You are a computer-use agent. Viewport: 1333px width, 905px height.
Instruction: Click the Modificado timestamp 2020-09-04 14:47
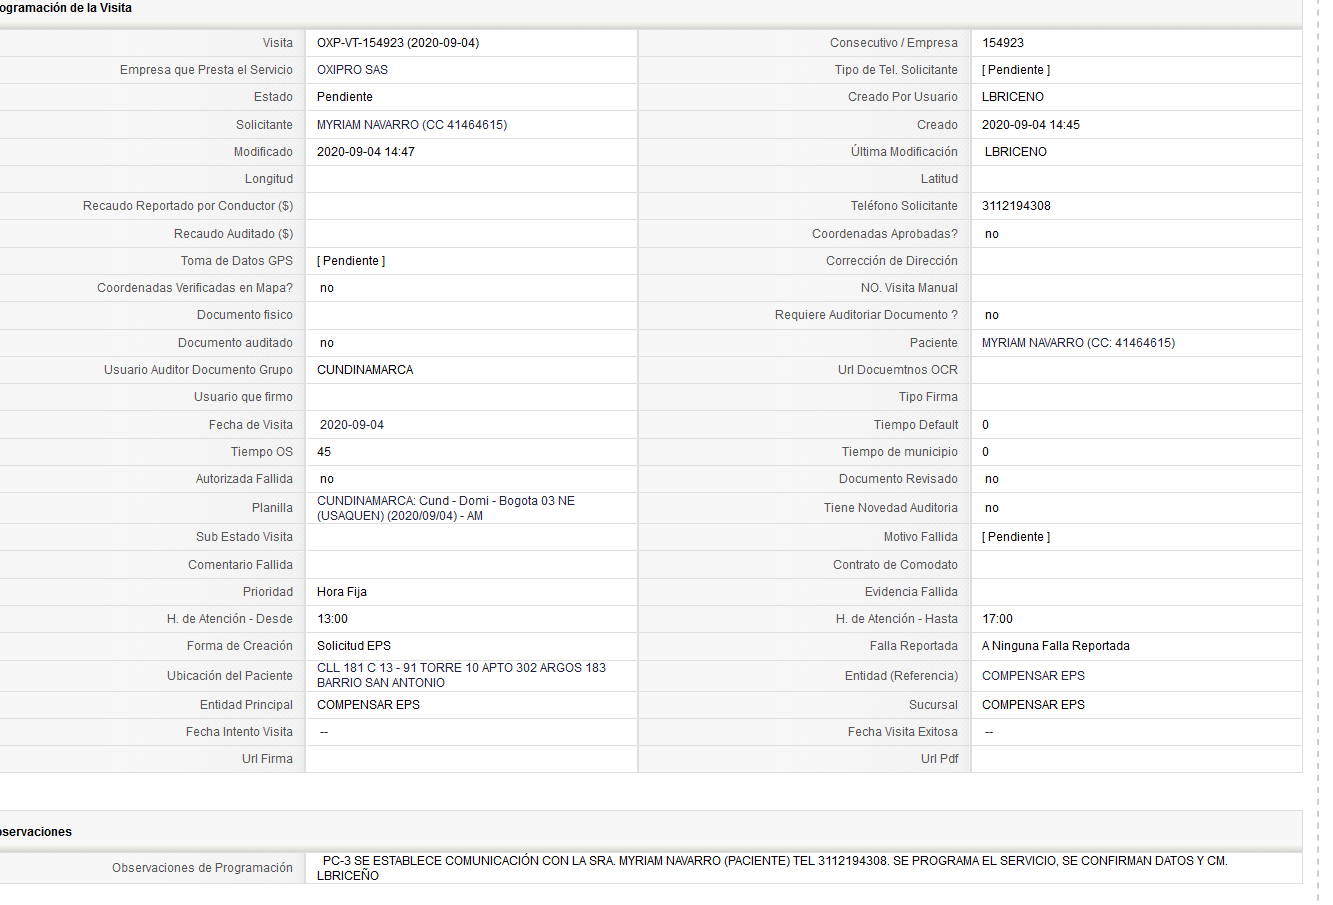pos(366,152)
